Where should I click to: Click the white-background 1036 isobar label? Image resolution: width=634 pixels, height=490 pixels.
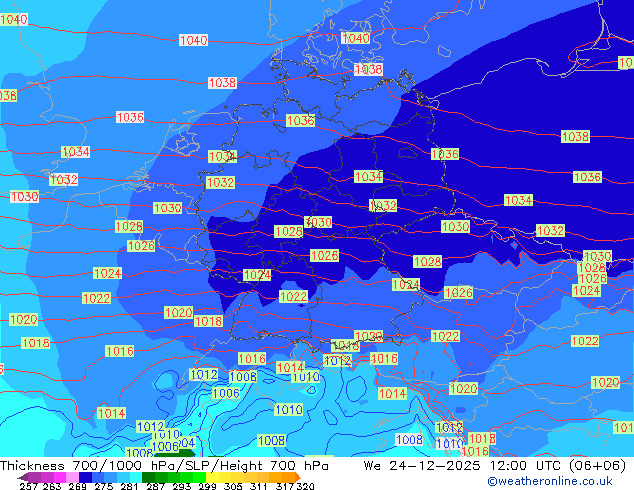(130, 117)
